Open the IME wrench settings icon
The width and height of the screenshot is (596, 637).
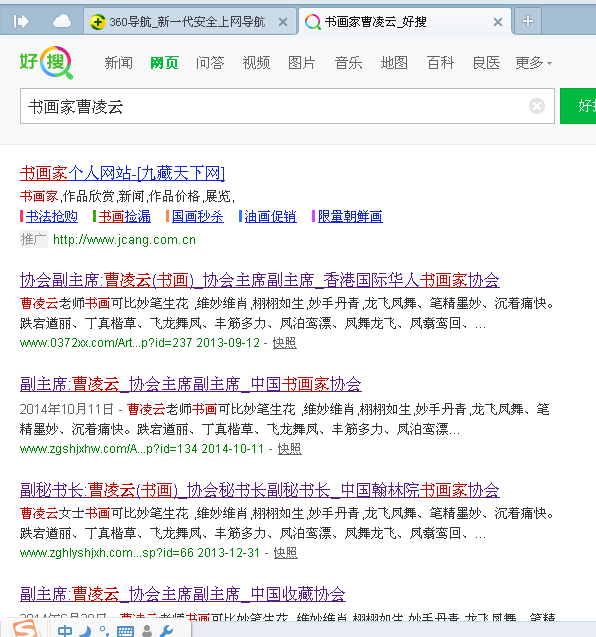(x=166, y=631)
